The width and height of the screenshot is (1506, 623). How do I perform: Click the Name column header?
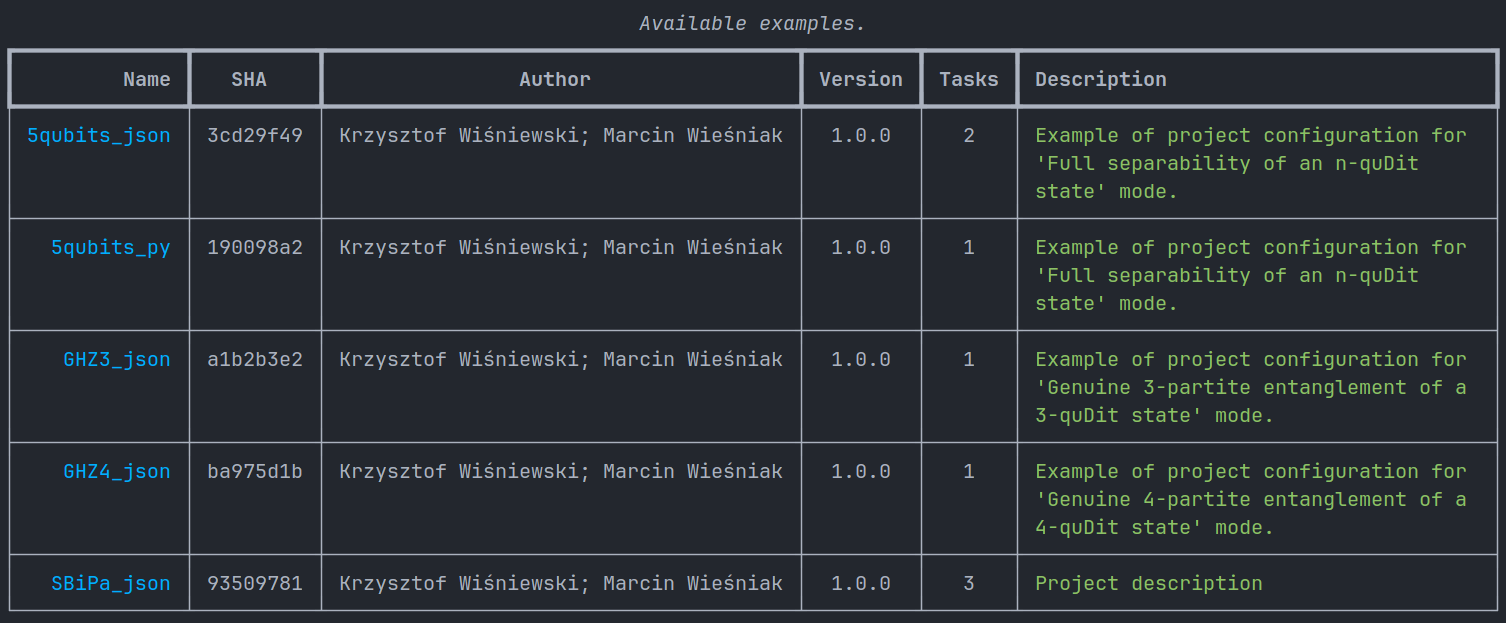(x=147, y=80)
